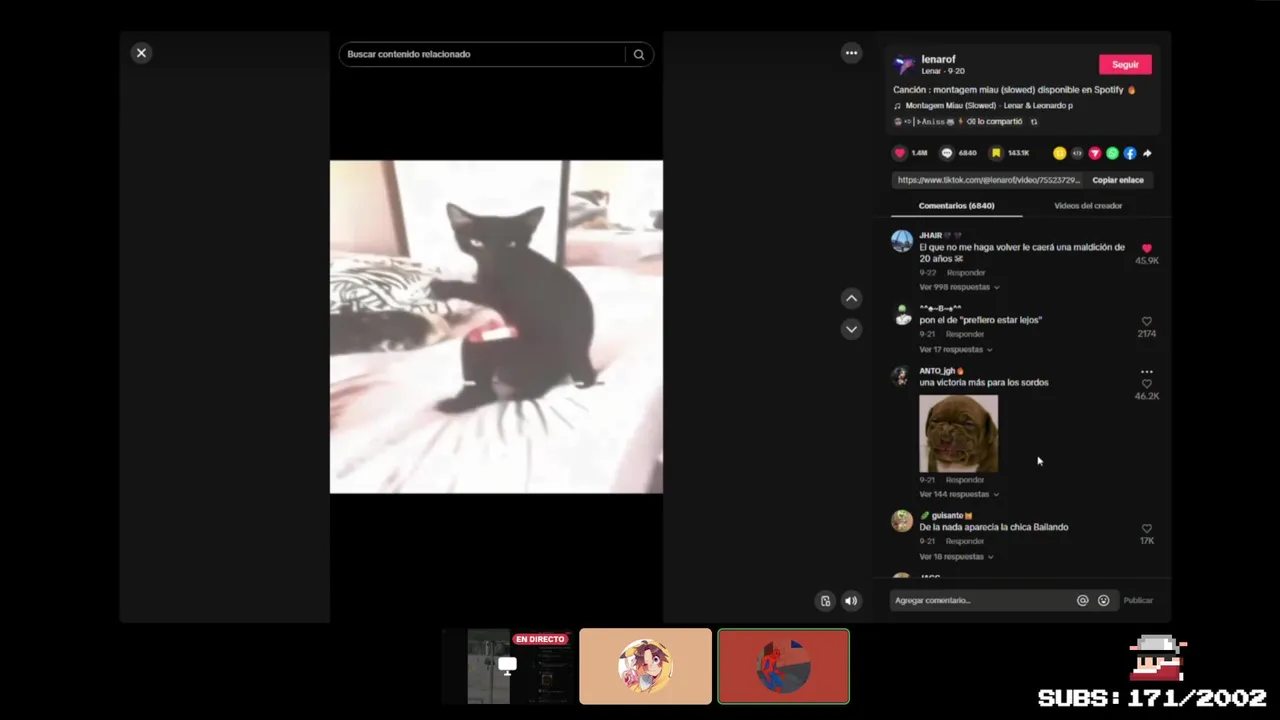Click the yellow repost share icon
1280x720 pixels.
(1060, 153)
